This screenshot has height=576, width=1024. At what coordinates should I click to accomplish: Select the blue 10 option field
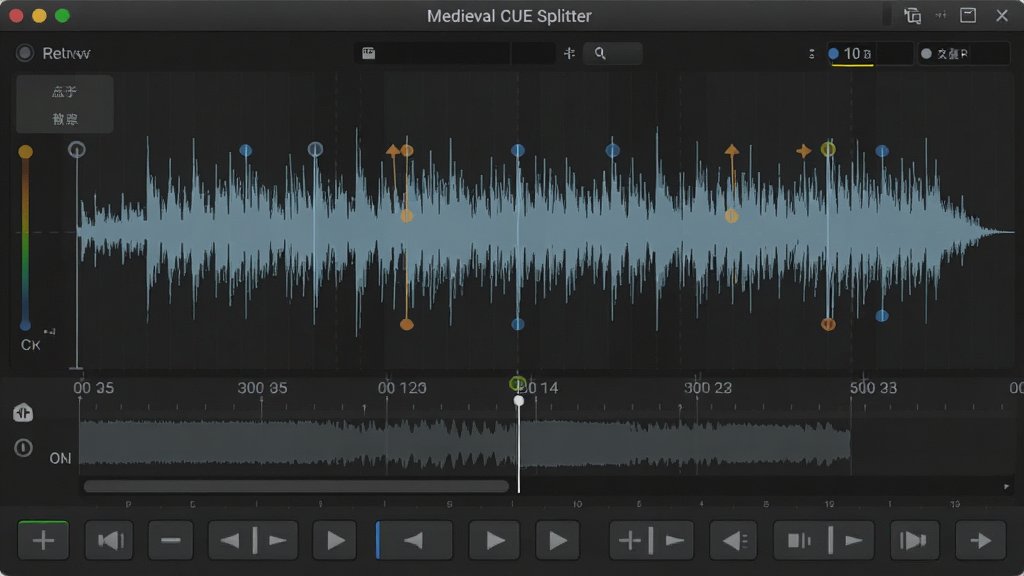click(869, 54)
